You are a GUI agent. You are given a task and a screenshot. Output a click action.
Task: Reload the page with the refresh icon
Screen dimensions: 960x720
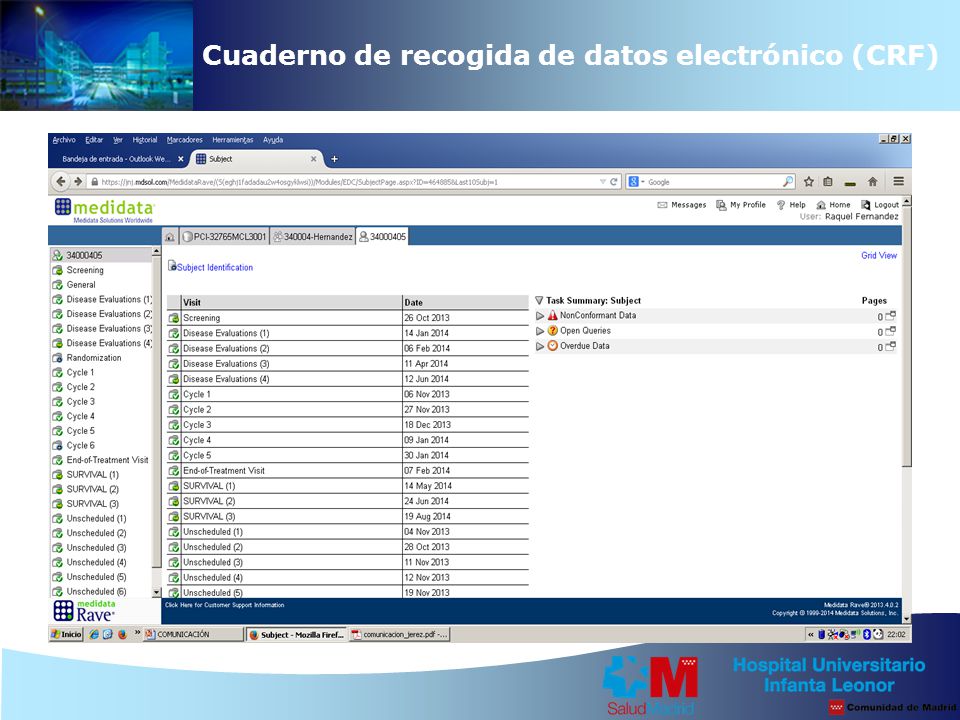point(613,182)
